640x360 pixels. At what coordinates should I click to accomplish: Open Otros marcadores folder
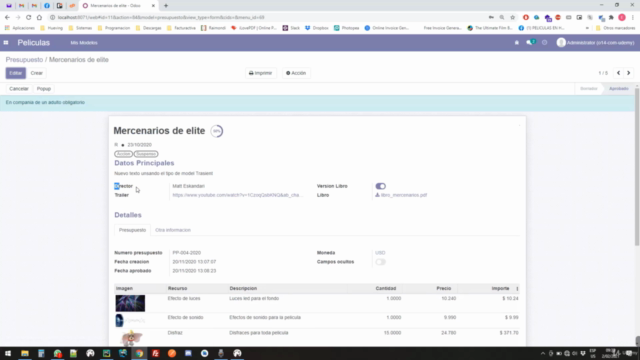tap(616, 28)
